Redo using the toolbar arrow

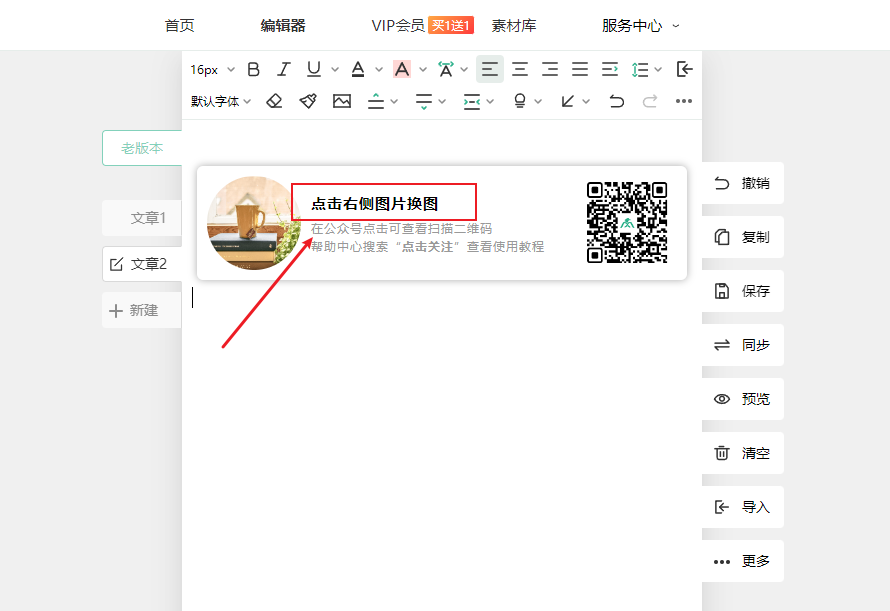pyautogui.click(x=650, y=101)
